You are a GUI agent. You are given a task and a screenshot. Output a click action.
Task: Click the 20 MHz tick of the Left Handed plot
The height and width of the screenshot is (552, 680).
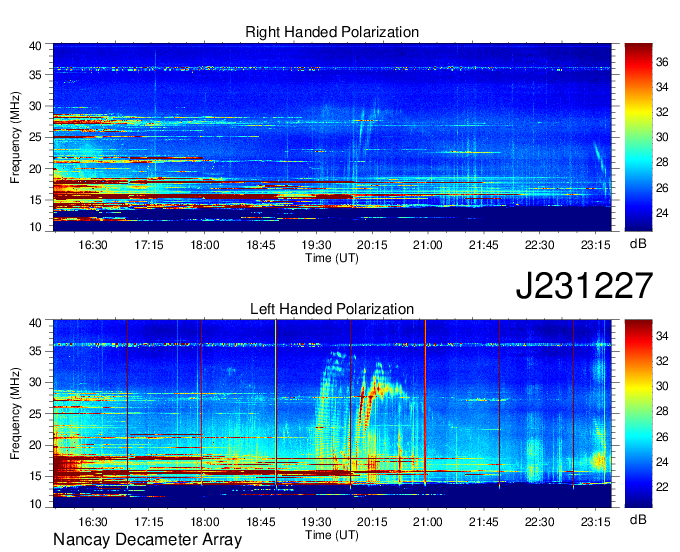click(36, 445)
